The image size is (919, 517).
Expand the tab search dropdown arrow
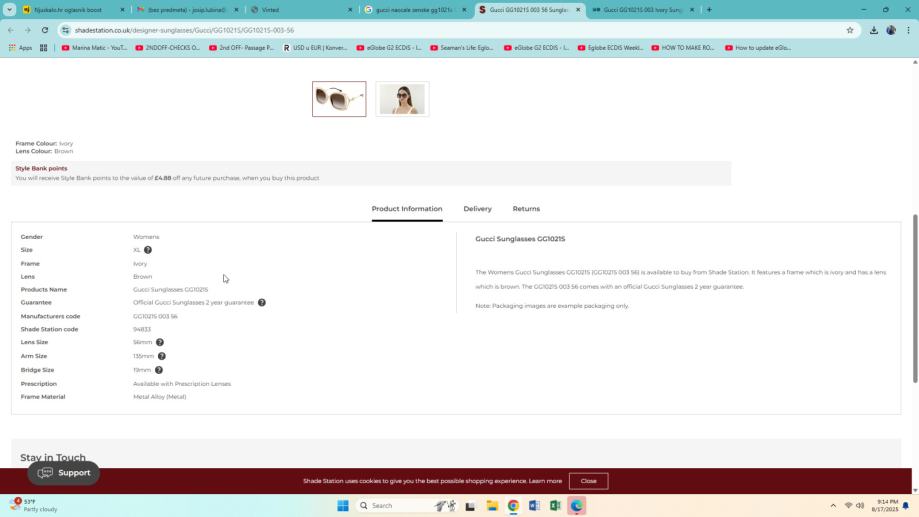tap(9, 9)
